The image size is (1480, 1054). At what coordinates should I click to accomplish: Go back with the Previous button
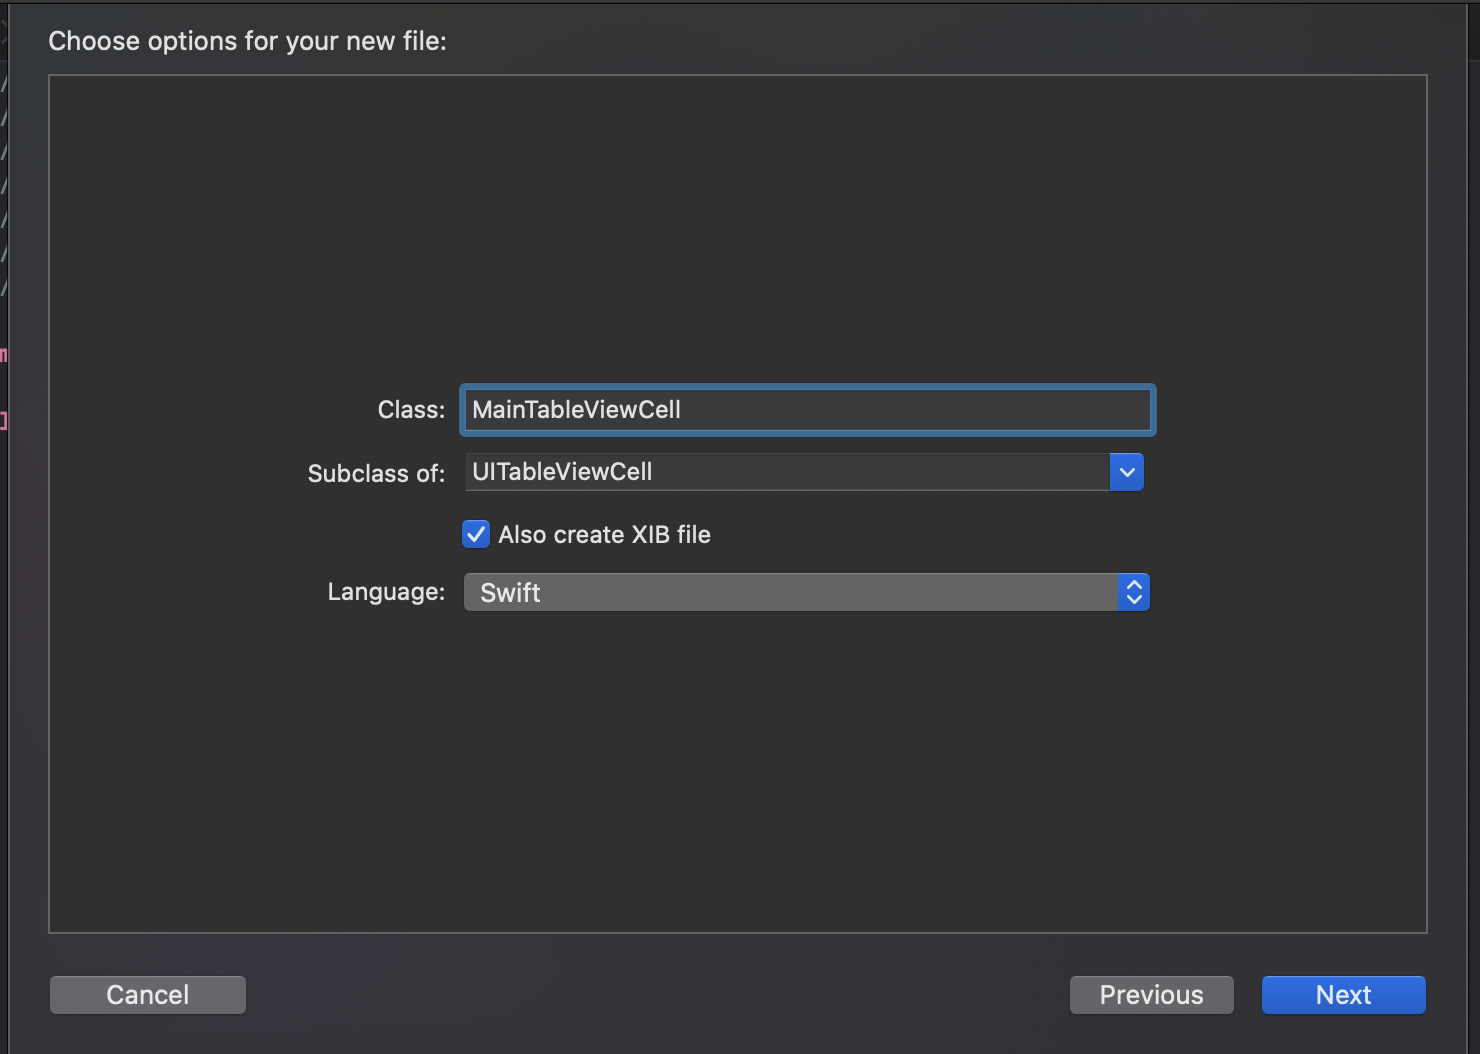click(1151, 995)
